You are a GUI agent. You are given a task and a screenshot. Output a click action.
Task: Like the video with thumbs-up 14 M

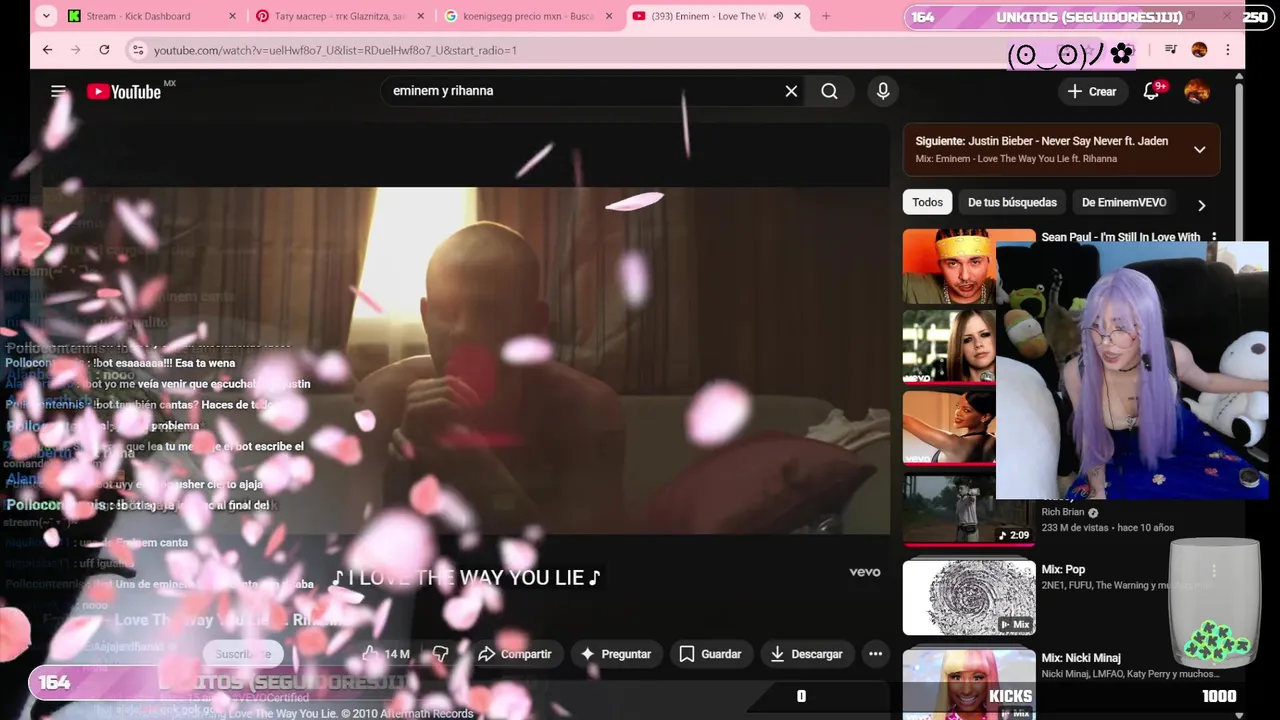[x=388, y=654]
